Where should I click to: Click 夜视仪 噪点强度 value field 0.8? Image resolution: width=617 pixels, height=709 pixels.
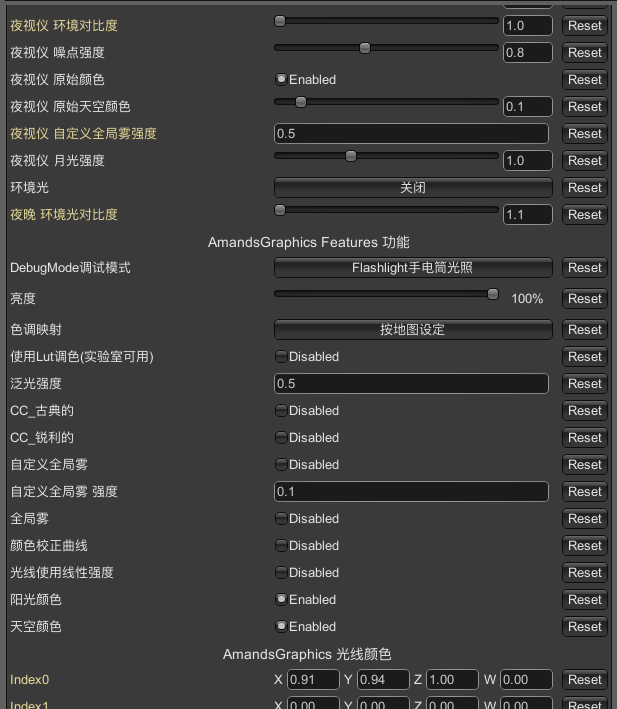(528, 53)
